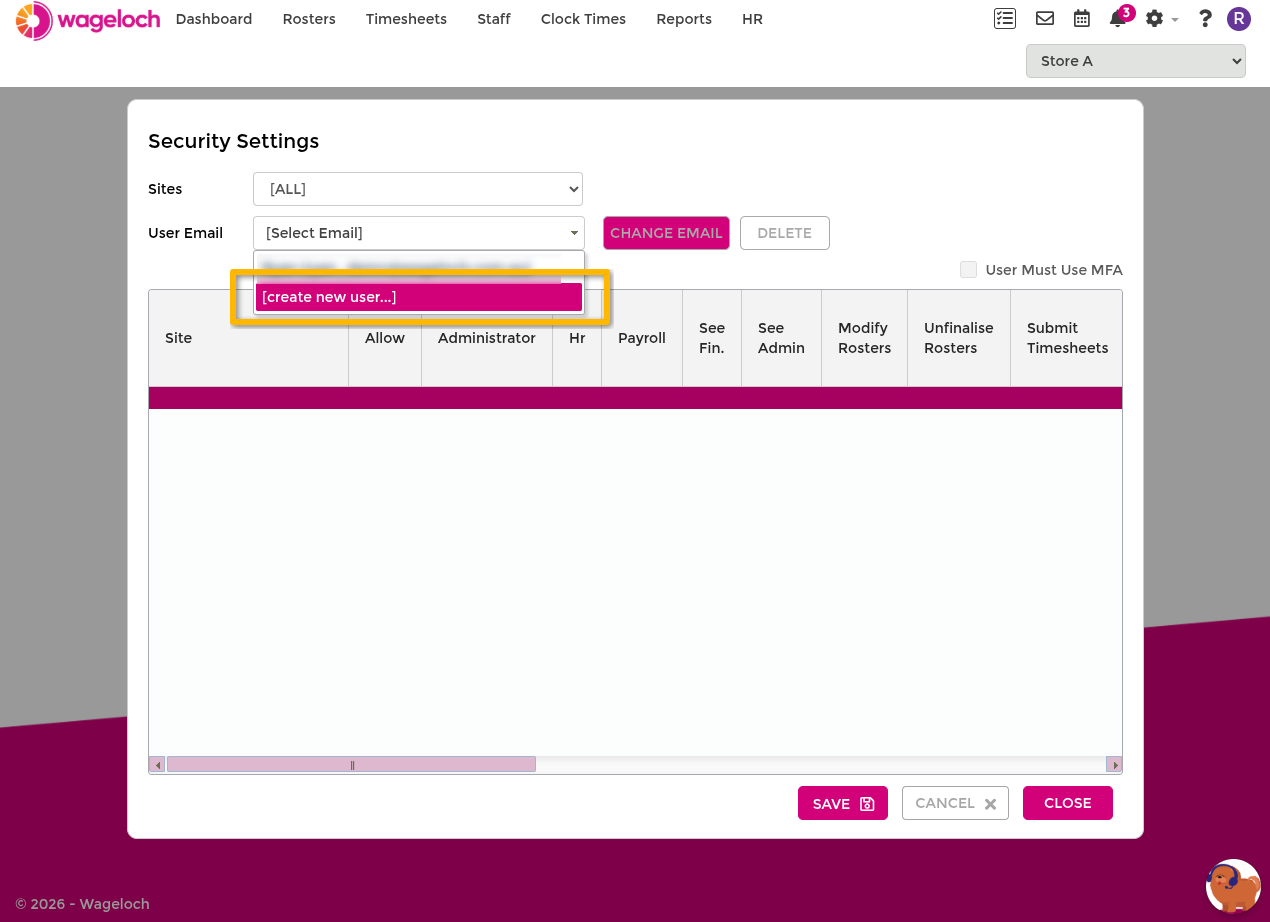Click the horizontal scrollbar thumb
Image resolution: width=1270 pixels, height=922 pixels.
351,765
